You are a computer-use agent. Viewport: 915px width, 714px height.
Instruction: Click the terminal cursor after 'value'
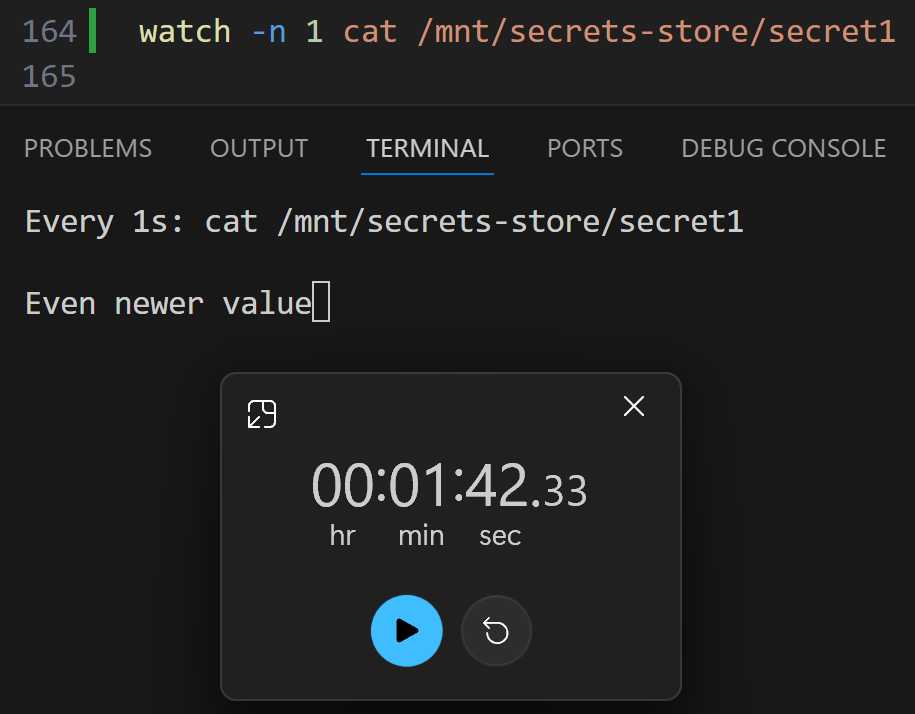pos(321,302)
